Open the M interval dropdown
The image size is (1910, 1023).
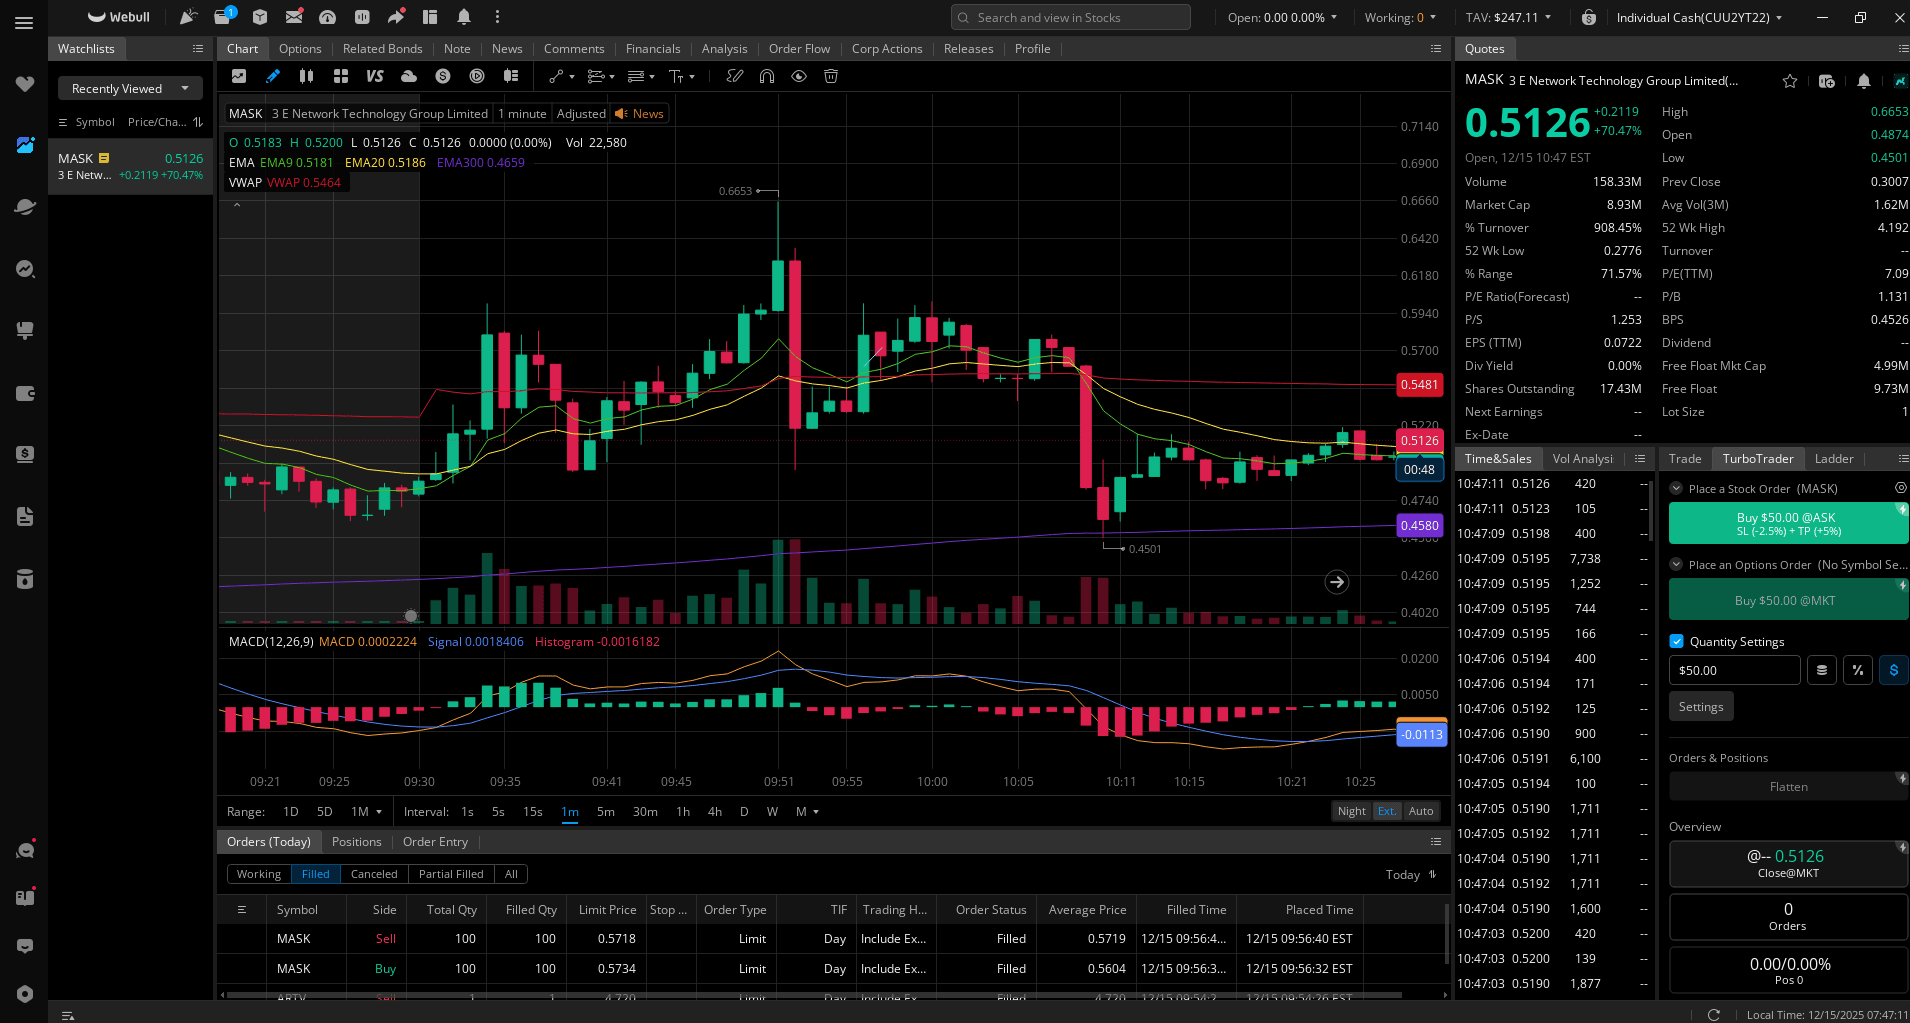(807, 811)
